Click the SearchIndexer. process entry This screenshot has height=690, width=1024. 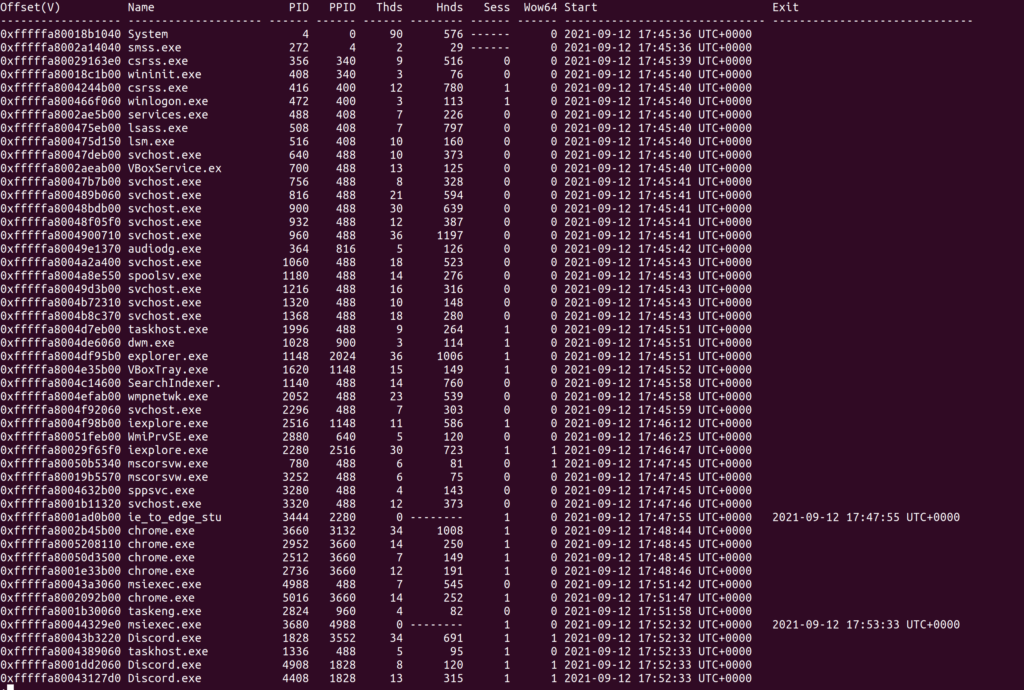(175, 382)
